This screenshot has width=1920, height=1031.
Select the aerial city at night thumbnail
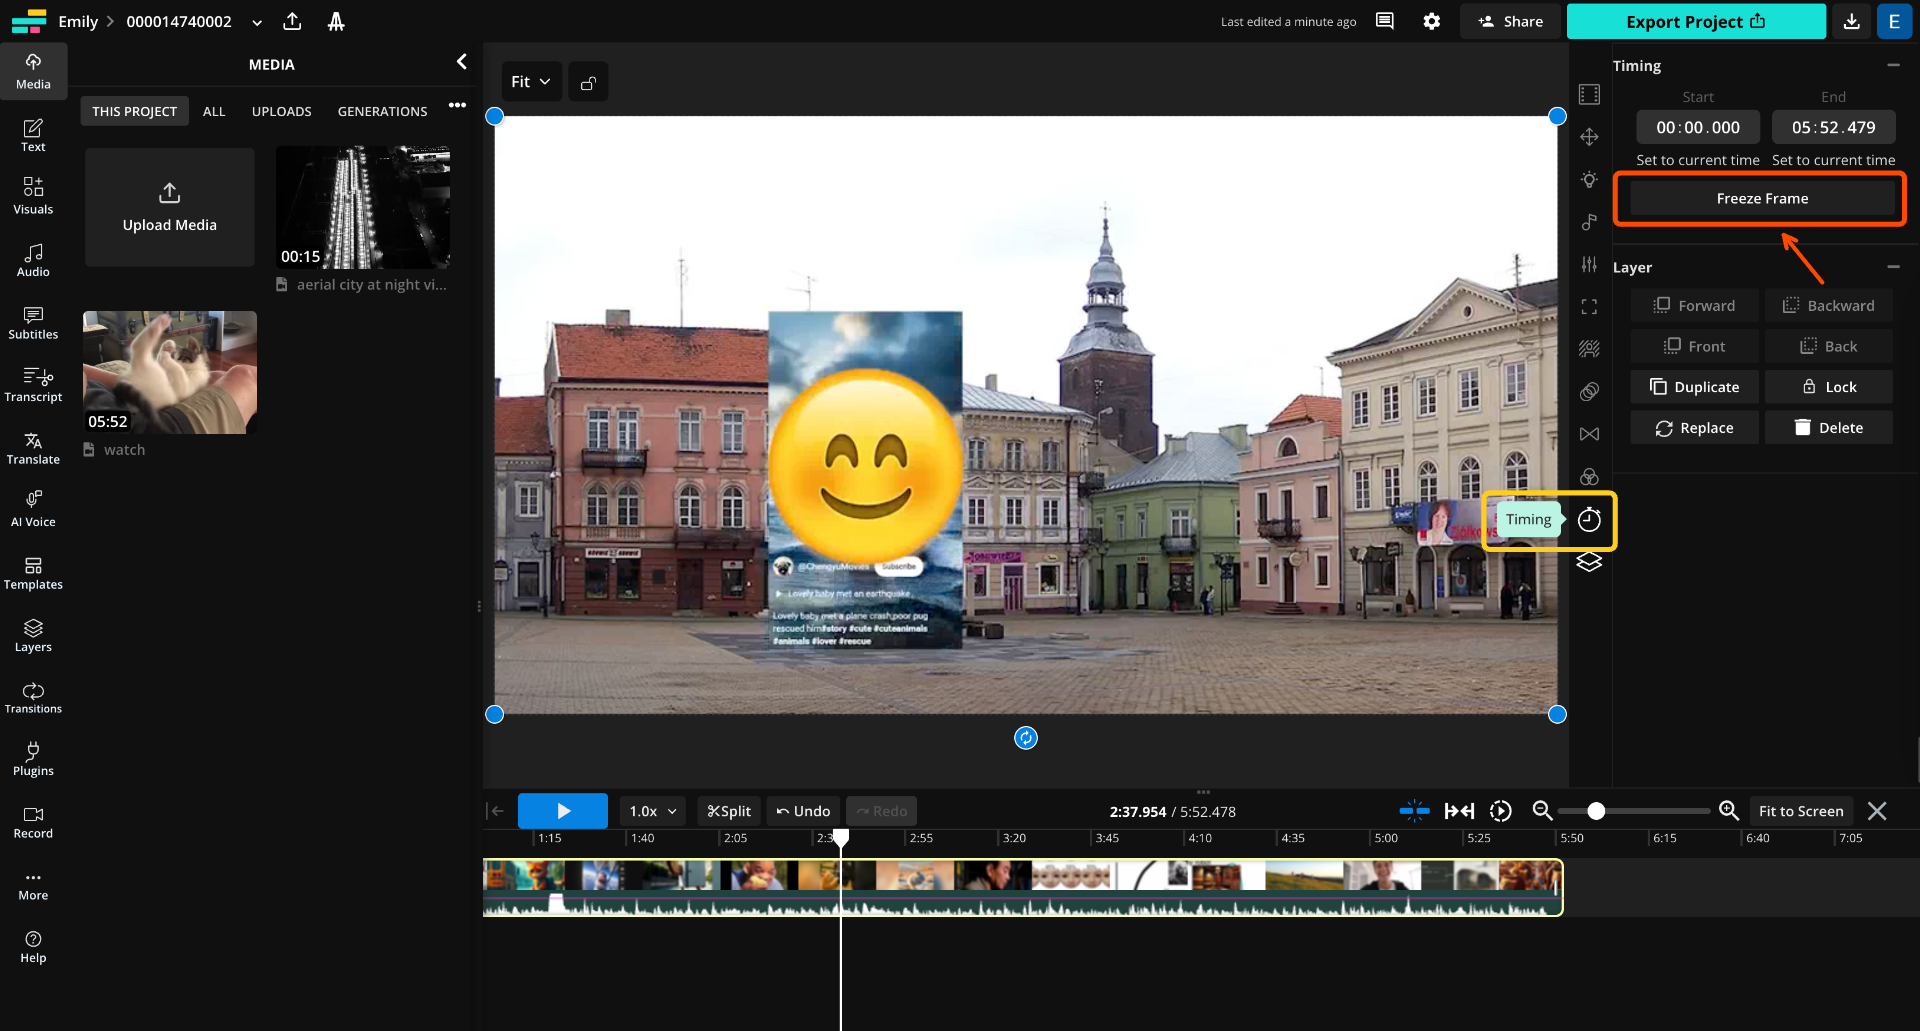[363, 207]
